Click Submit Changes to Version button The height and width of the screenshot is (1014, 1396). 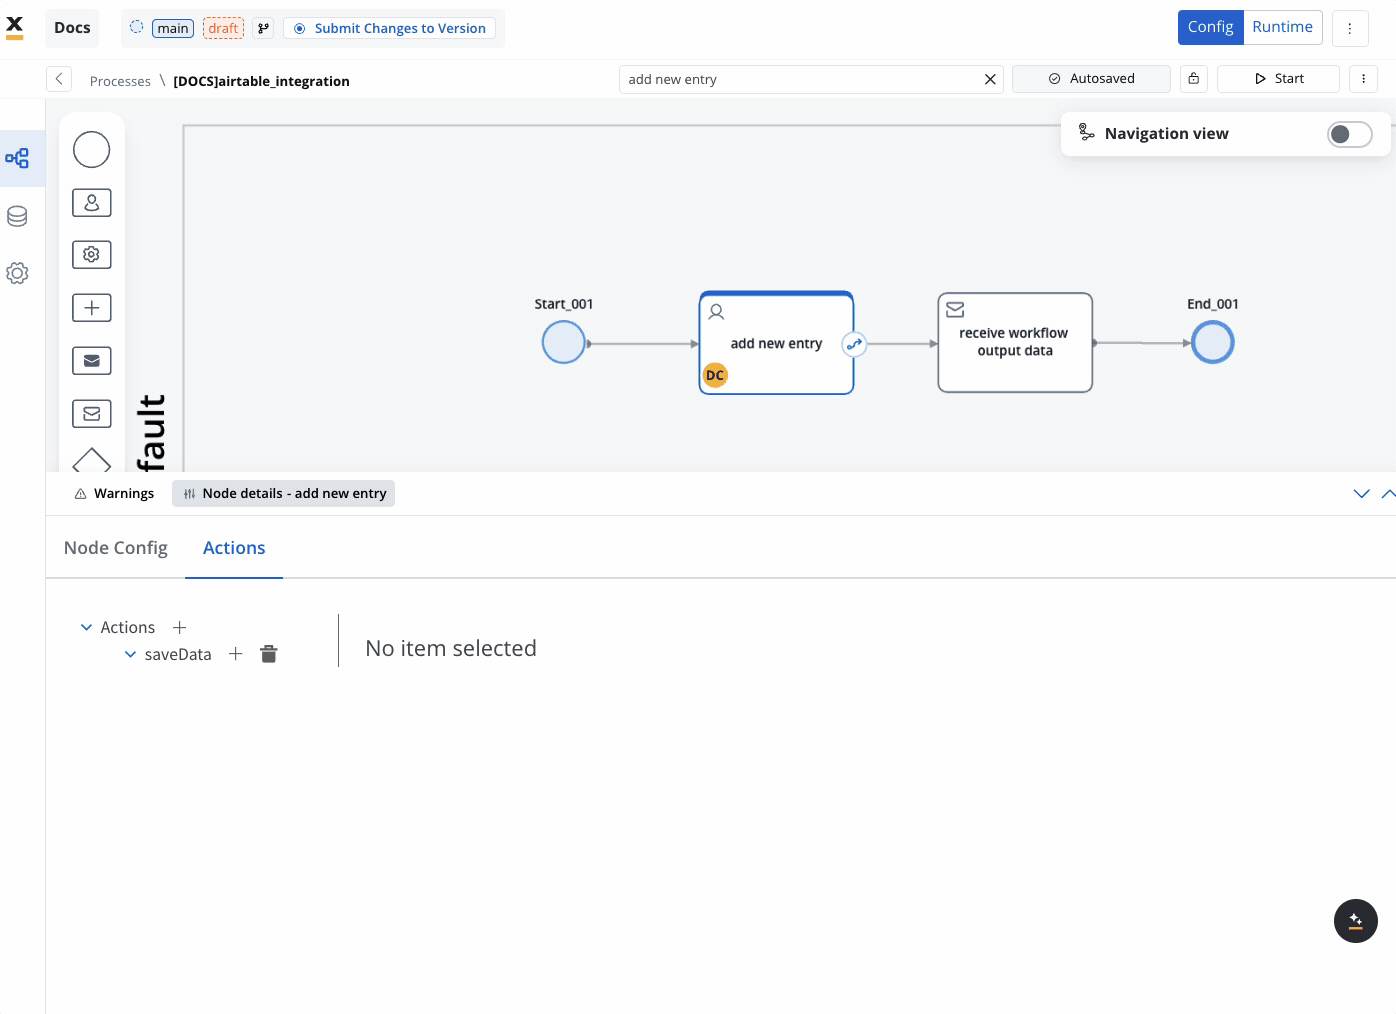(x=390, y=28)
